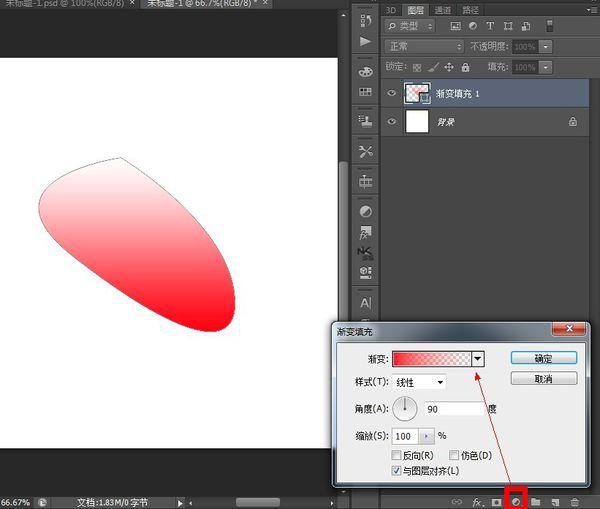The image size is (600, 509).
Task: Click the 确定 button
Action: coord(543,358)
